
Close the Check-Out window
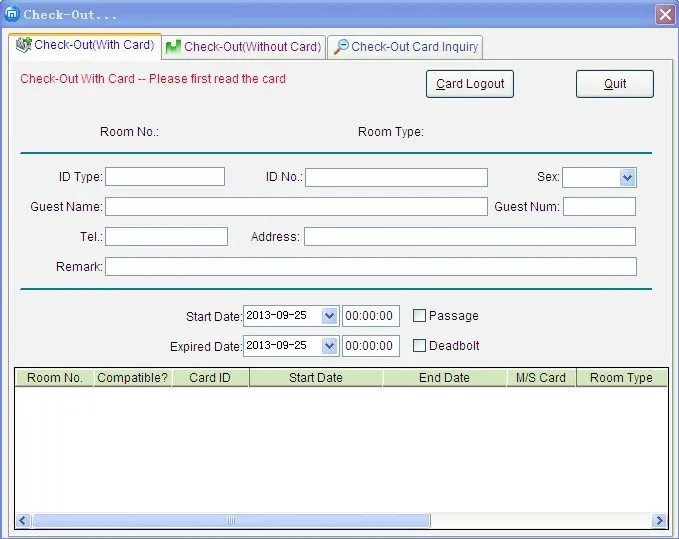pyautogui.click(x=665, y=15)
